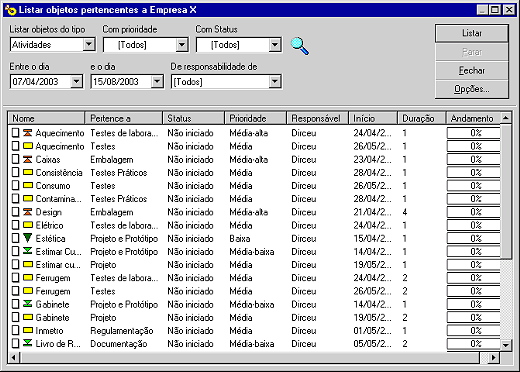The height and width of the screenshot is (372, 520).
Task: Click the 0% progress bar for Design
Action: [x=473, y=212]
